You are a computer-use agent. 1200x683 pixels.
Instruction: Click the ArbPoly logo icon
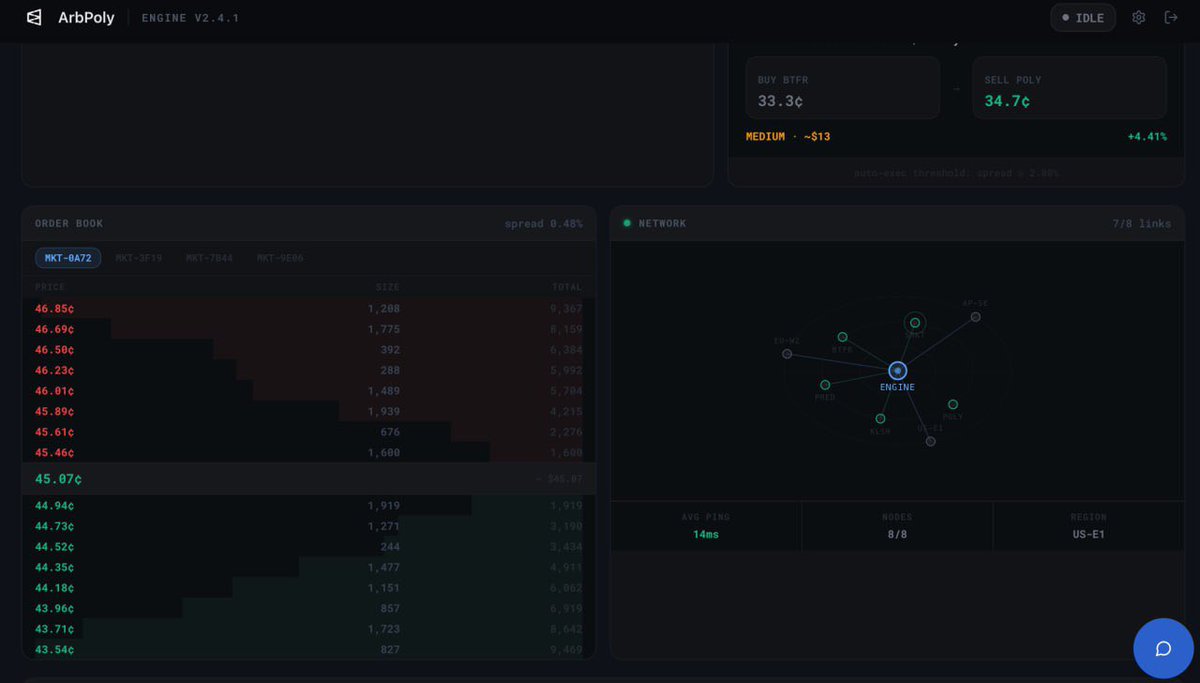coord(33,17)
